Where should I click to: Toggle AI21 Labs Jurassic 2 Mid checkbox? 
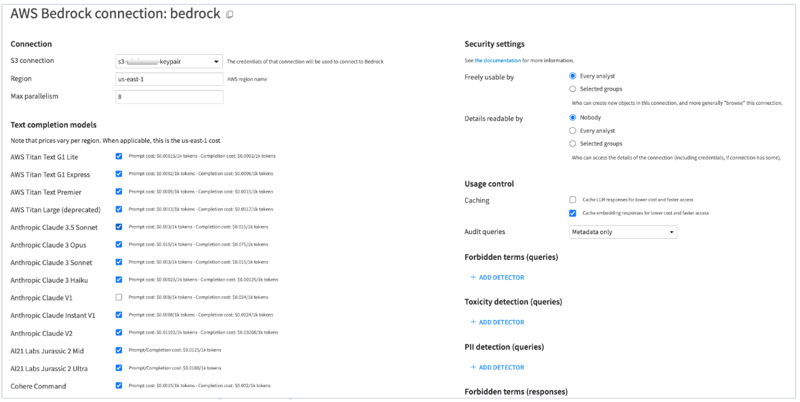click(119, 350)
